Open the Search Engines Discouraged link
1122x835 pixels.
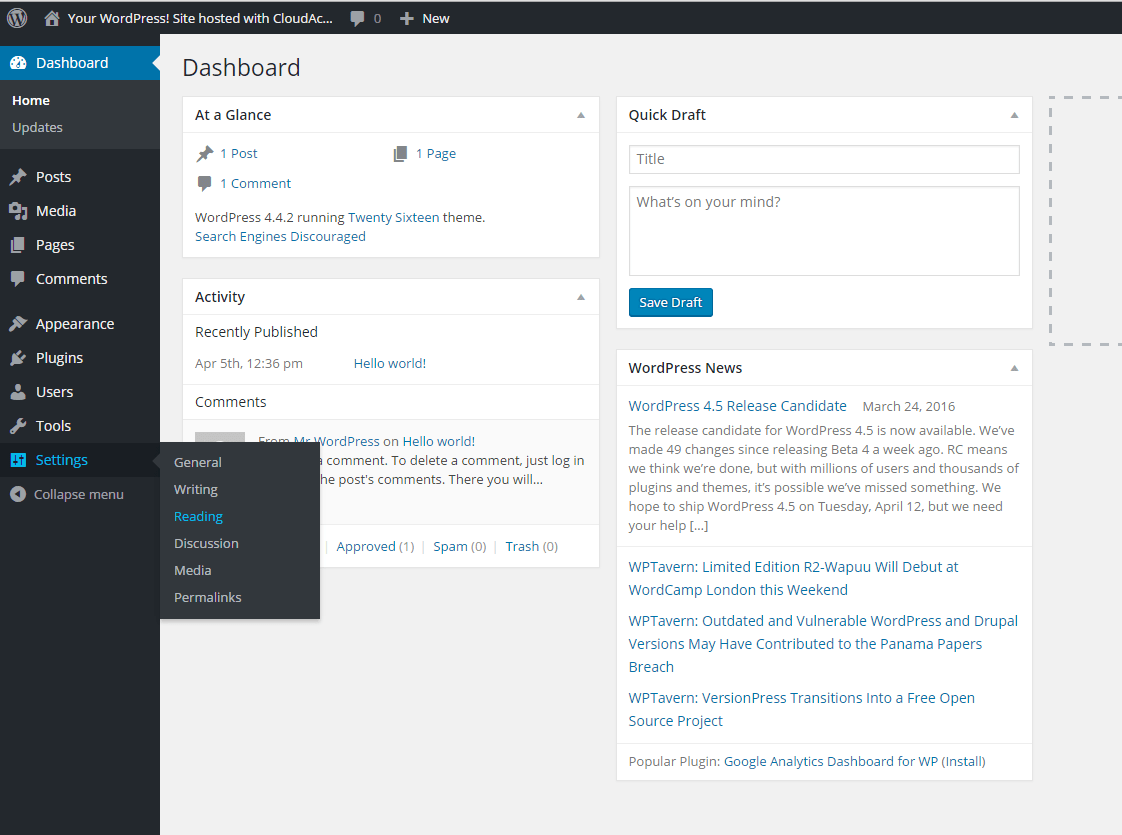point(280,237)
